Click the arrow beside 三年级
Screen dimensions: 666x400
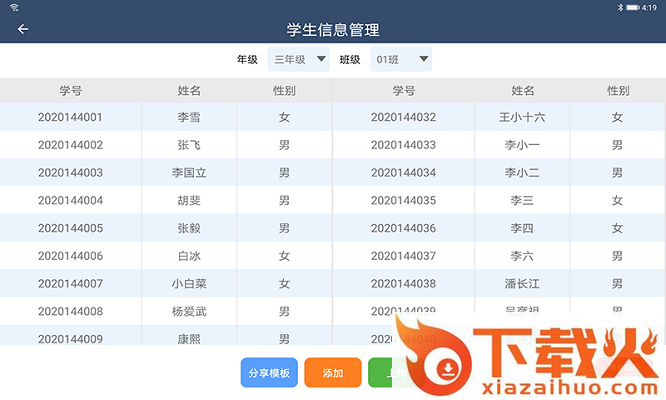[321, 60]
